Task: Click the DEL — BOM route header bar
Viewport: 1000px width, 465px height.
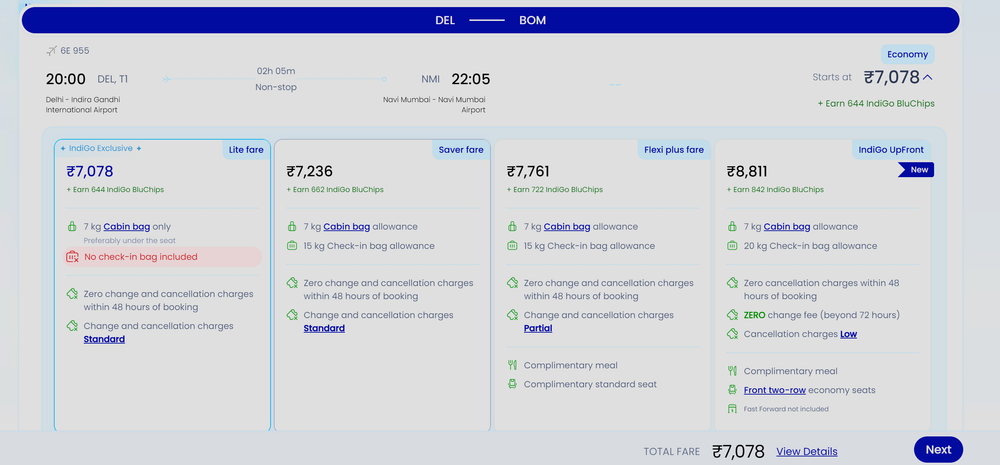Action: 490,20
